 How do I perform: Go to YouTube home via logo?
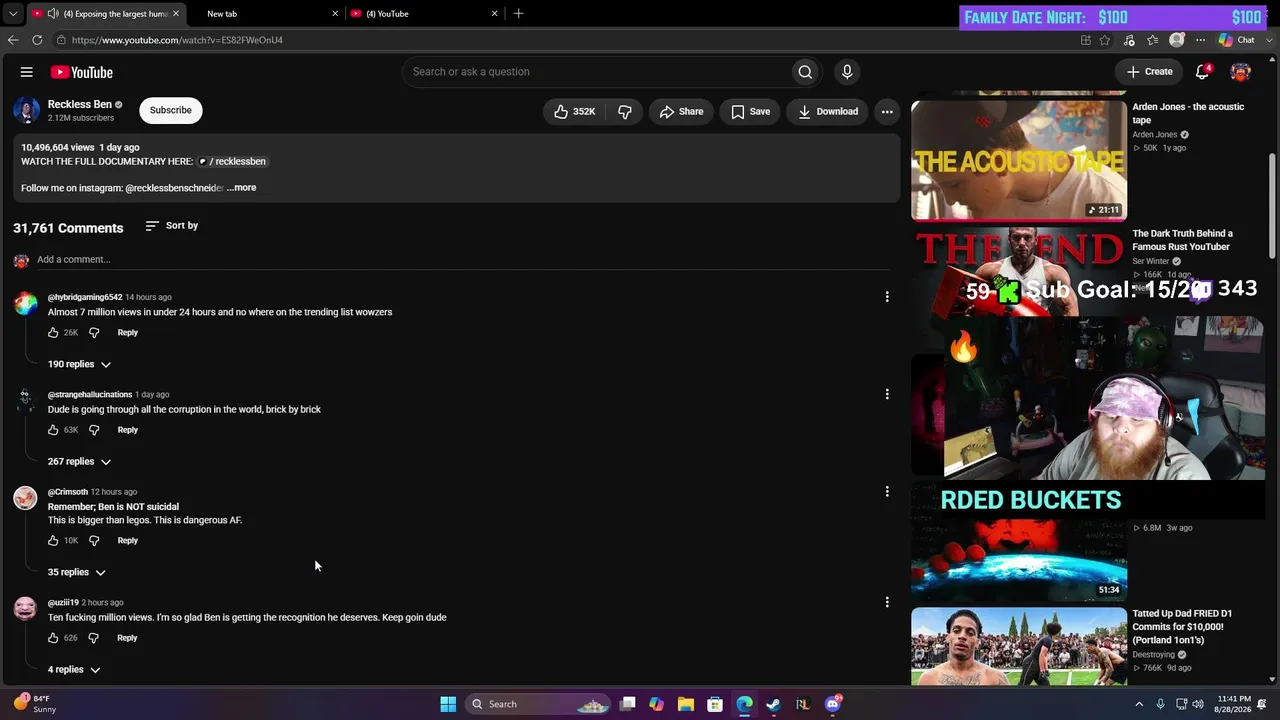point(82,72)
